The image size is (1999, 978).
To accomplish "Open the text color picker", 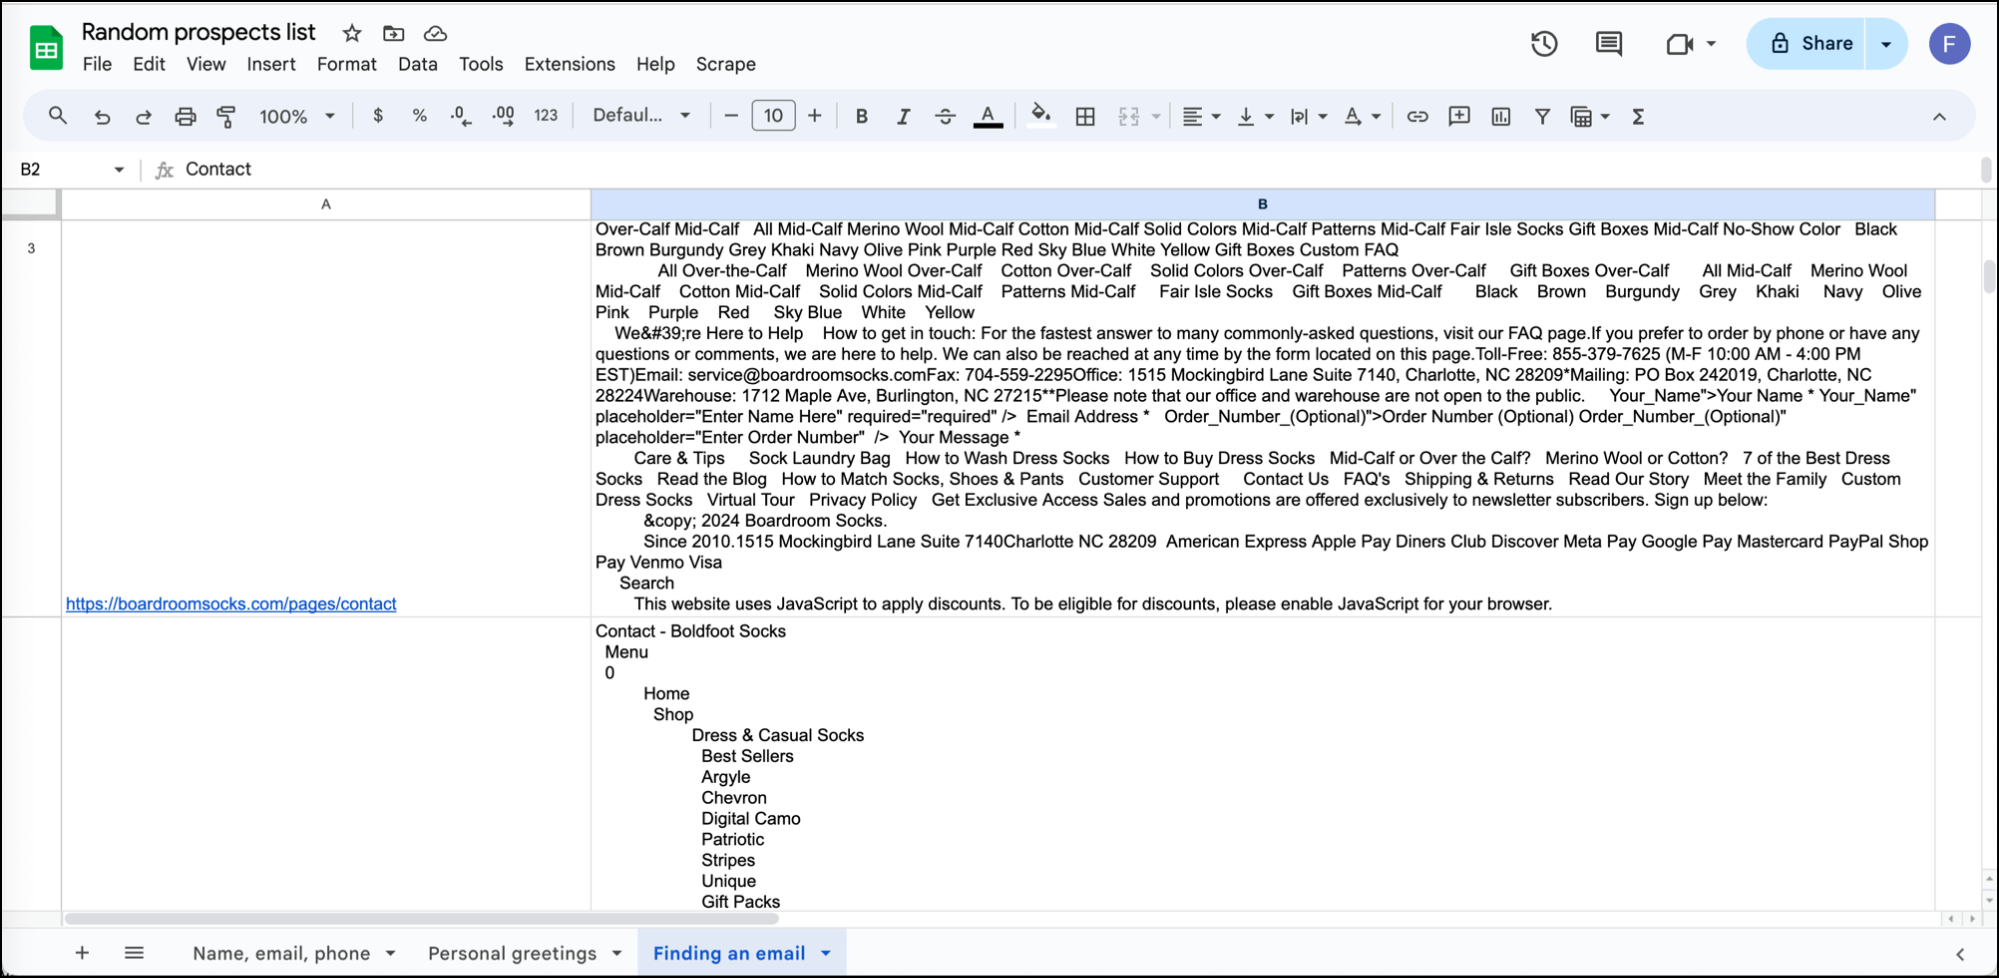I will click(x=988, y=116).
